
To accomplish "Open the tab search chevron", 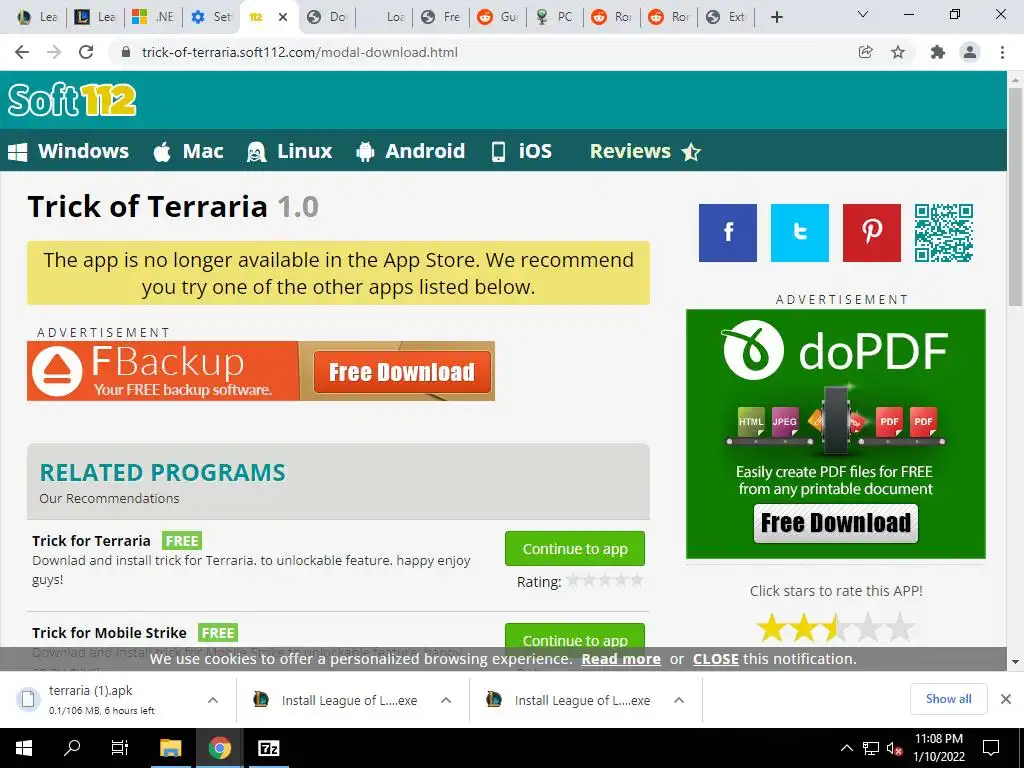I will 863,14.
